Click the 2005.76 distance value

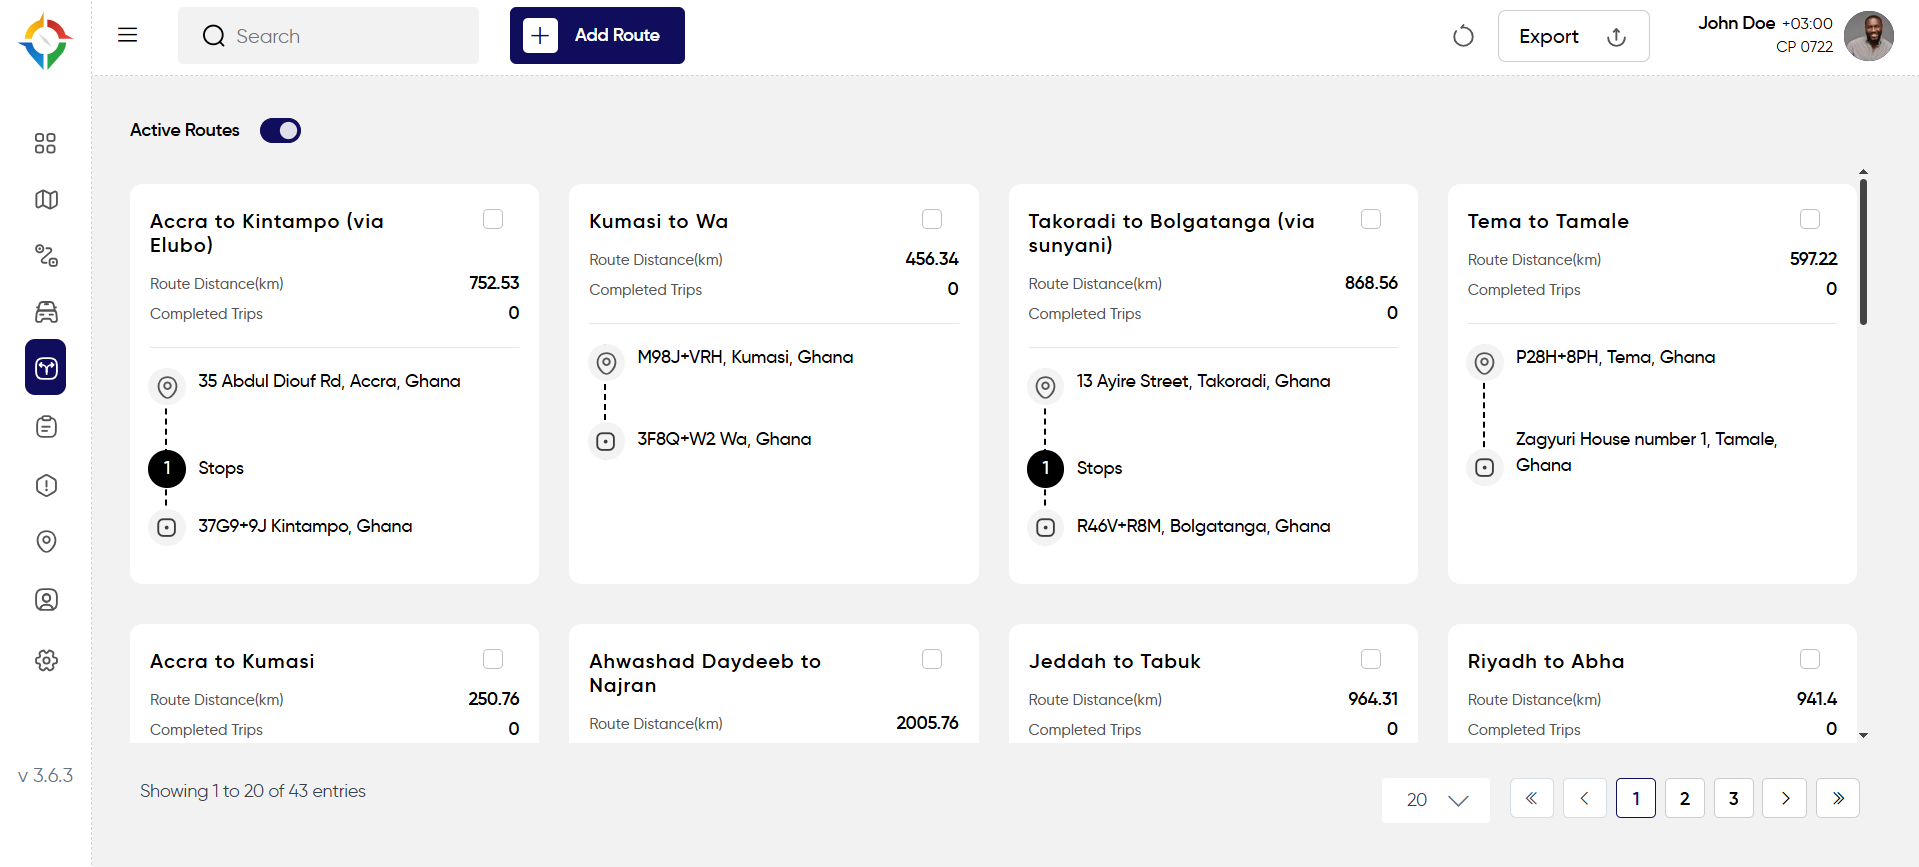(x=927, y=723)
